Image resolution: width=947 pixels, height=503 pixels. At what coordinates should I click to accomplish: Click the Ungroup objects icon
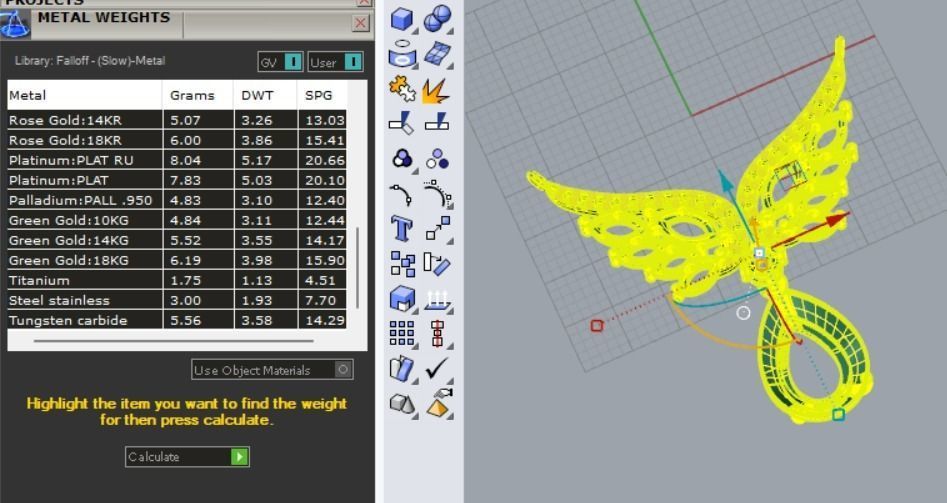click(x=437, y=159)
